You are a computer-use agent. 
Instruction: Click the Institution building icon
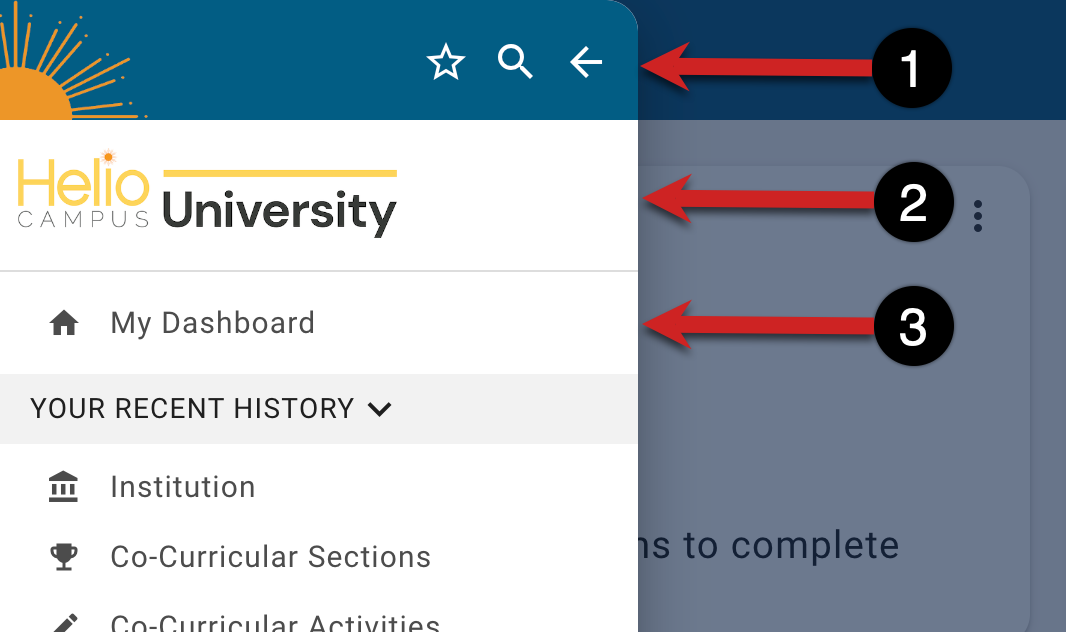coord(64,487)
